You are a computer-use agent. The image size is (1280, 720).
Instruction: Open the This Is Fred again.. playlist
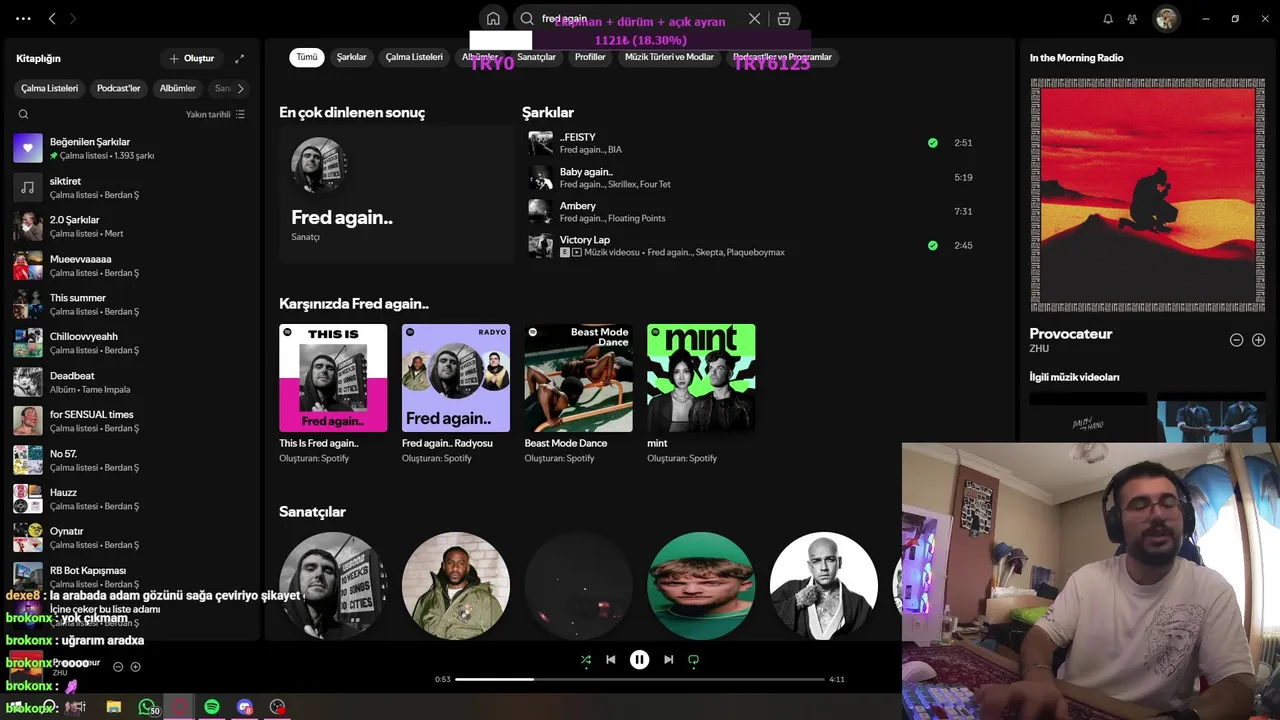pos(333,393)
